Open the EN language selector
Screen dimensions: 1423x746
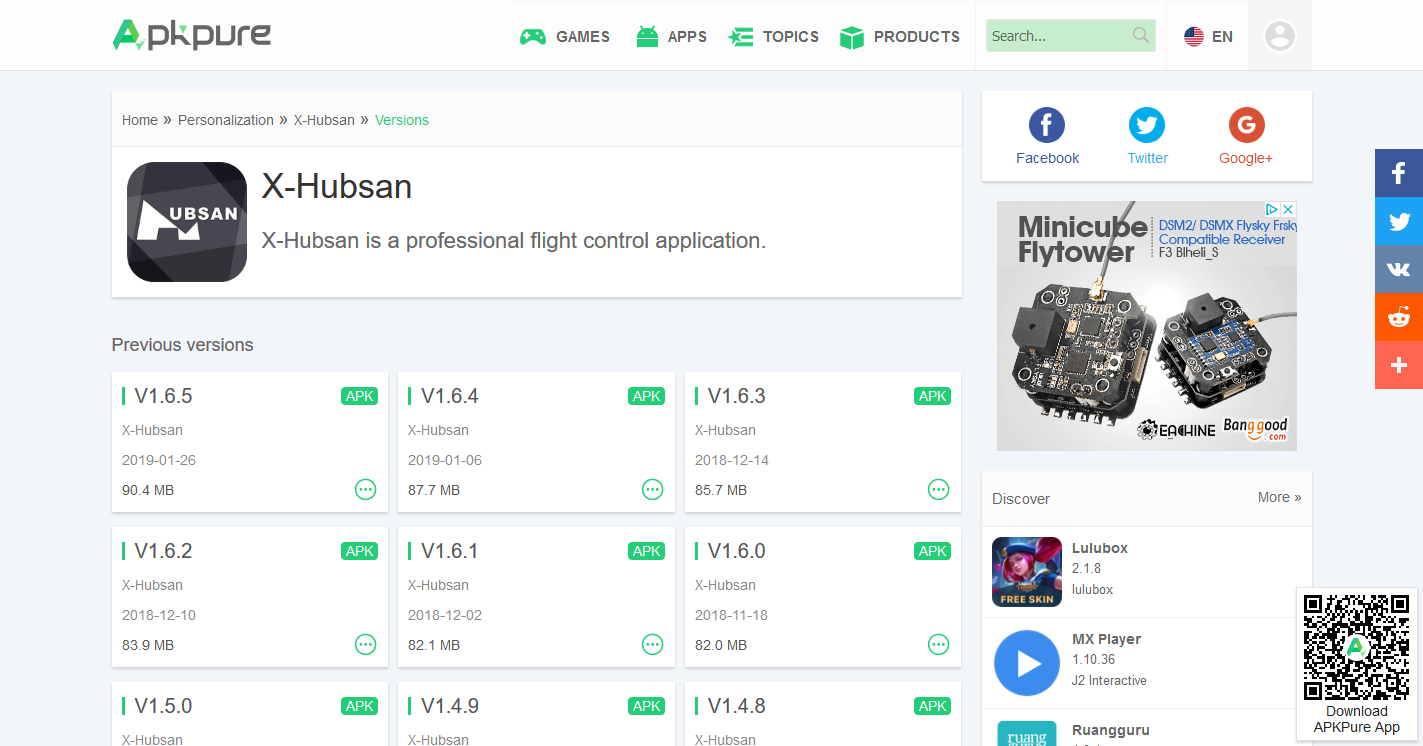click(x=1208, y=37)
